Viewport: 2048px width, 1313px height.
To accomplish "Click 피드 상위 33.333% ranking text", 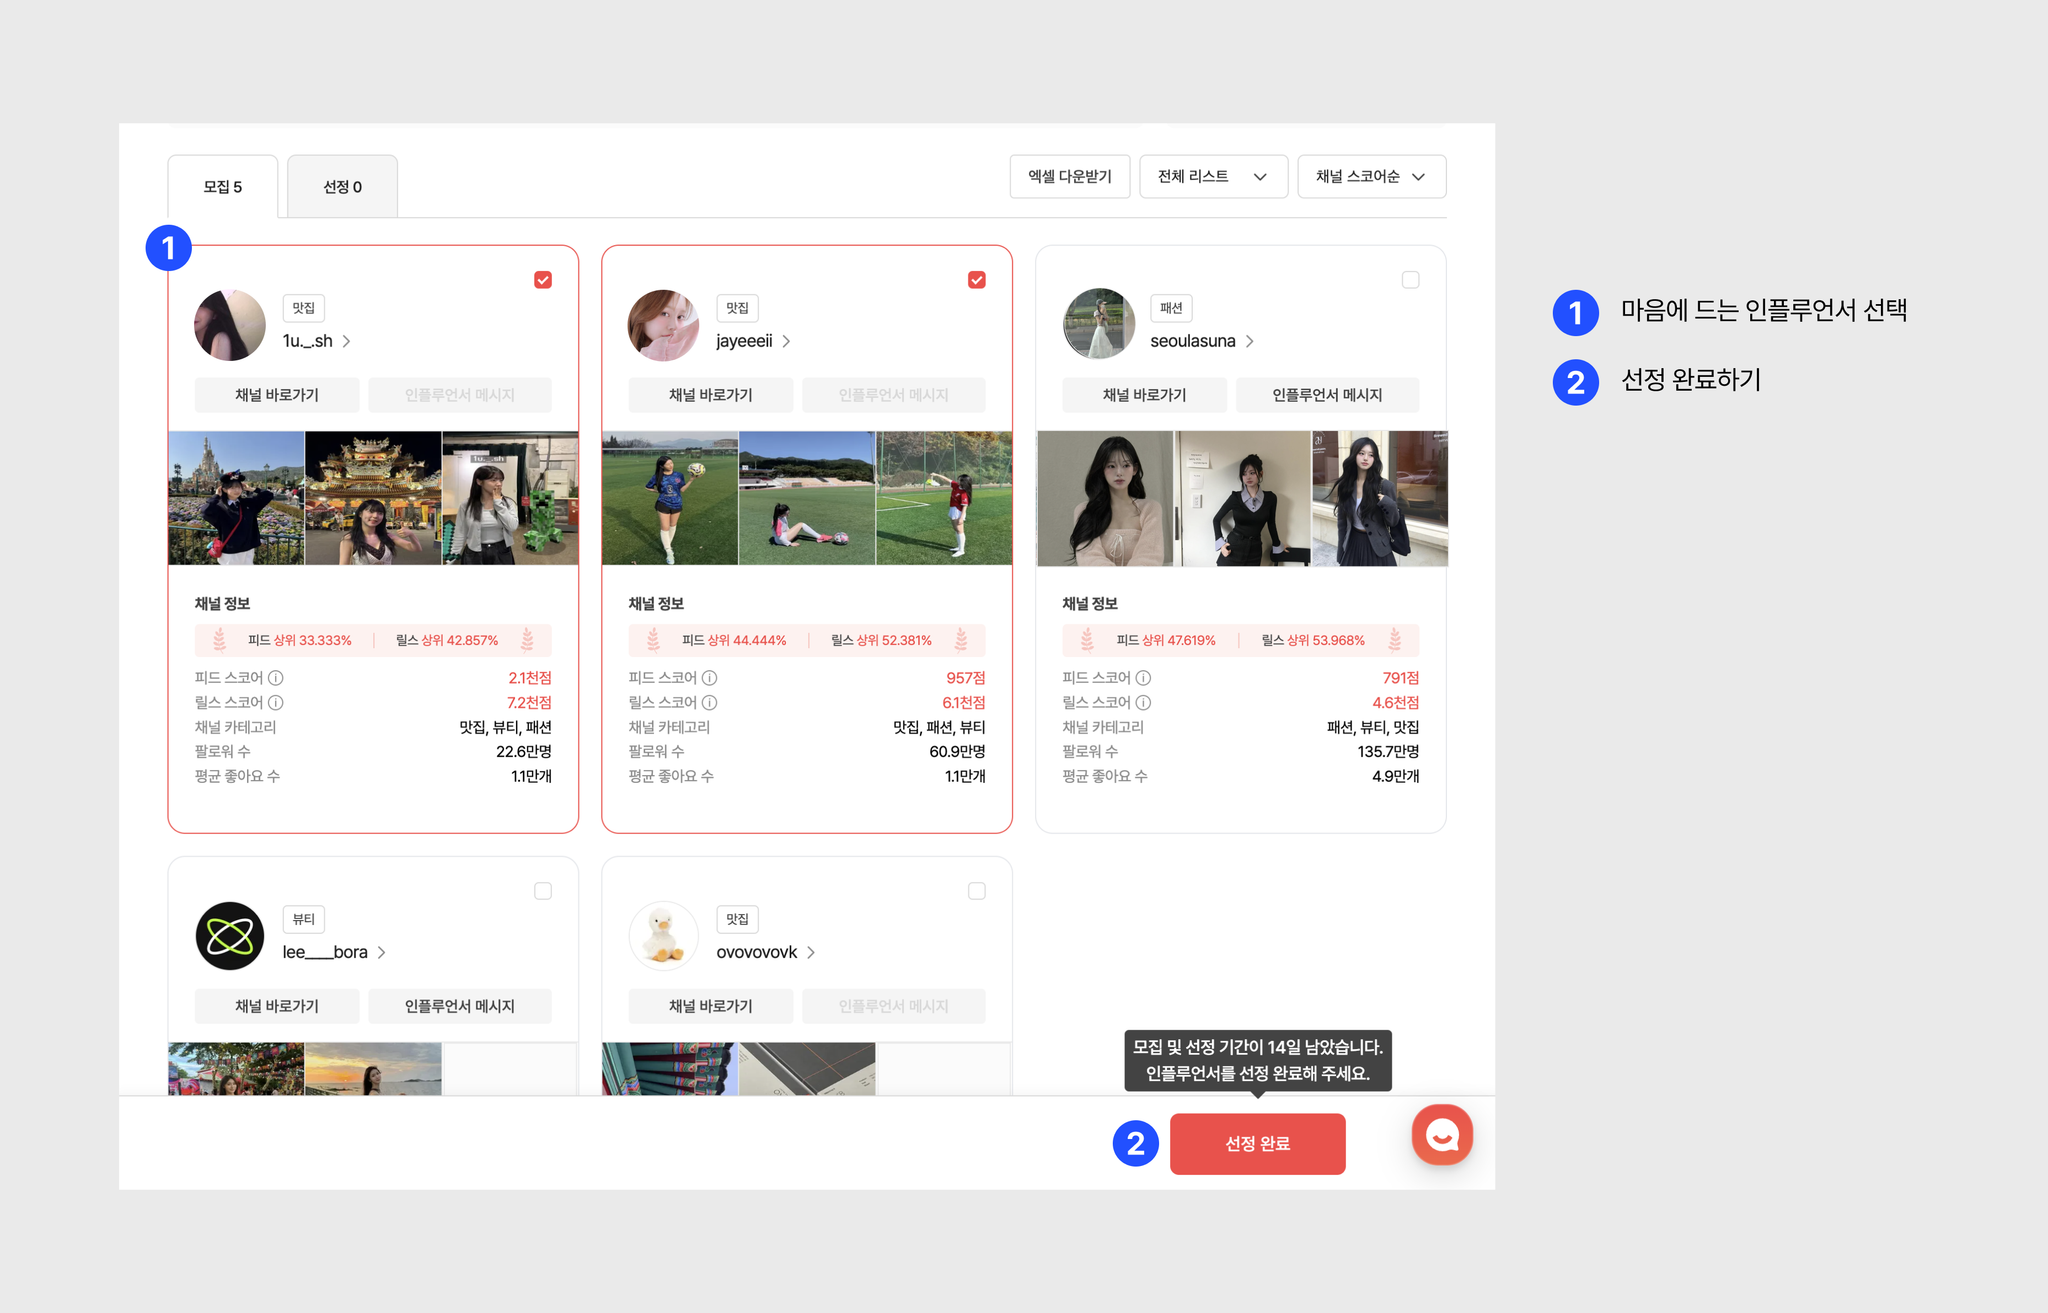I will click(x=300, y=640).
